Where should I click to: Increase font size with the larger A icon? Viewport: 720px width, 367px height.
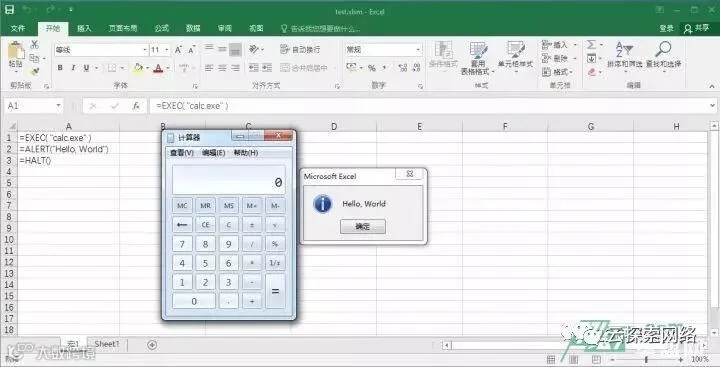coord(178,50)
